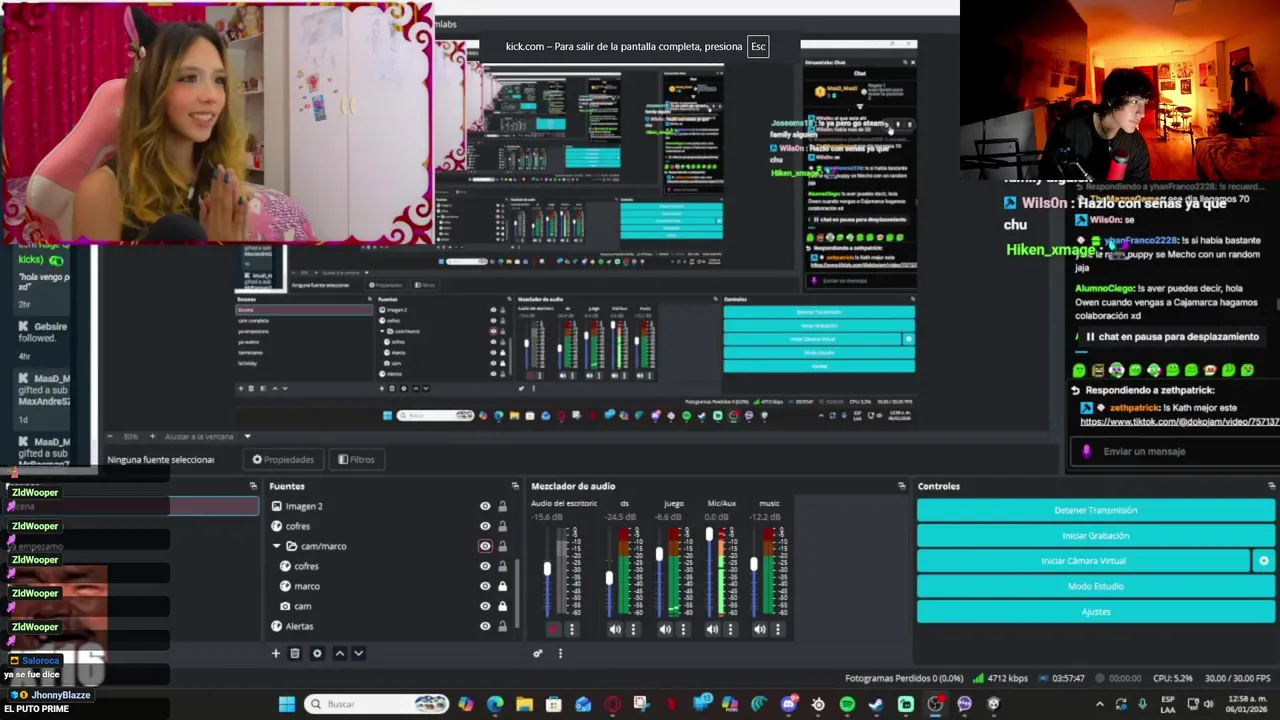Open the TikTok link in chat
Screen dimensions: 1280x720
click(x=1179, y=422)
